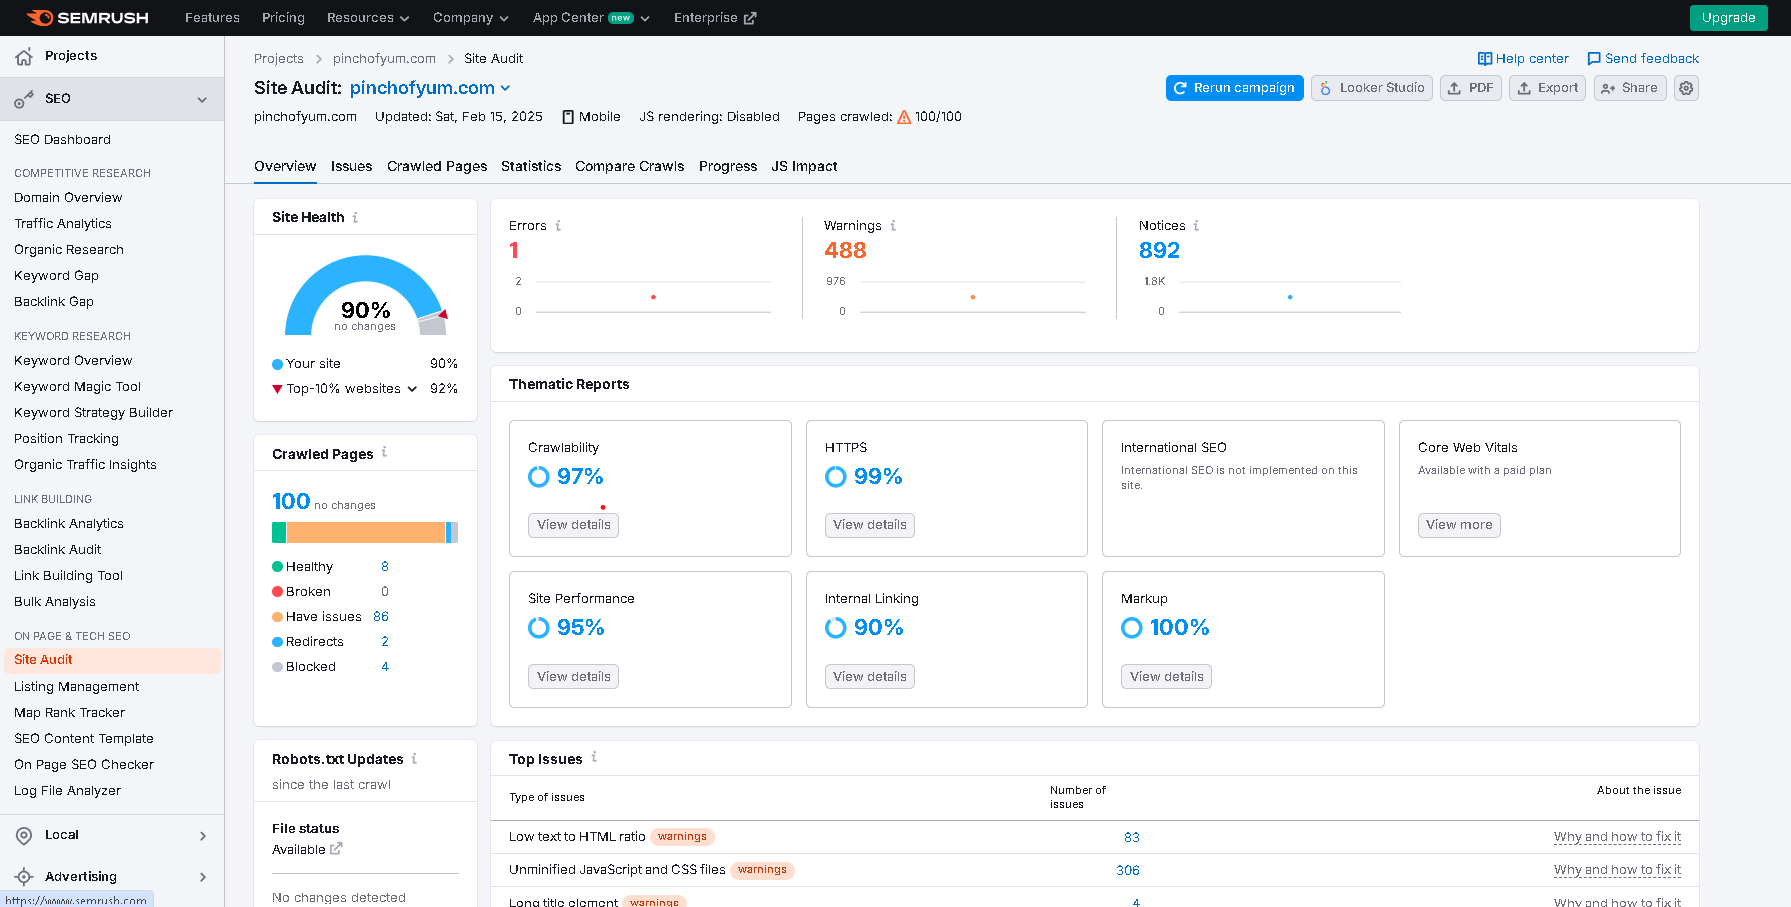Click the Errors info icon
This screenshot has height=907, width=1791.
[558, 226]
